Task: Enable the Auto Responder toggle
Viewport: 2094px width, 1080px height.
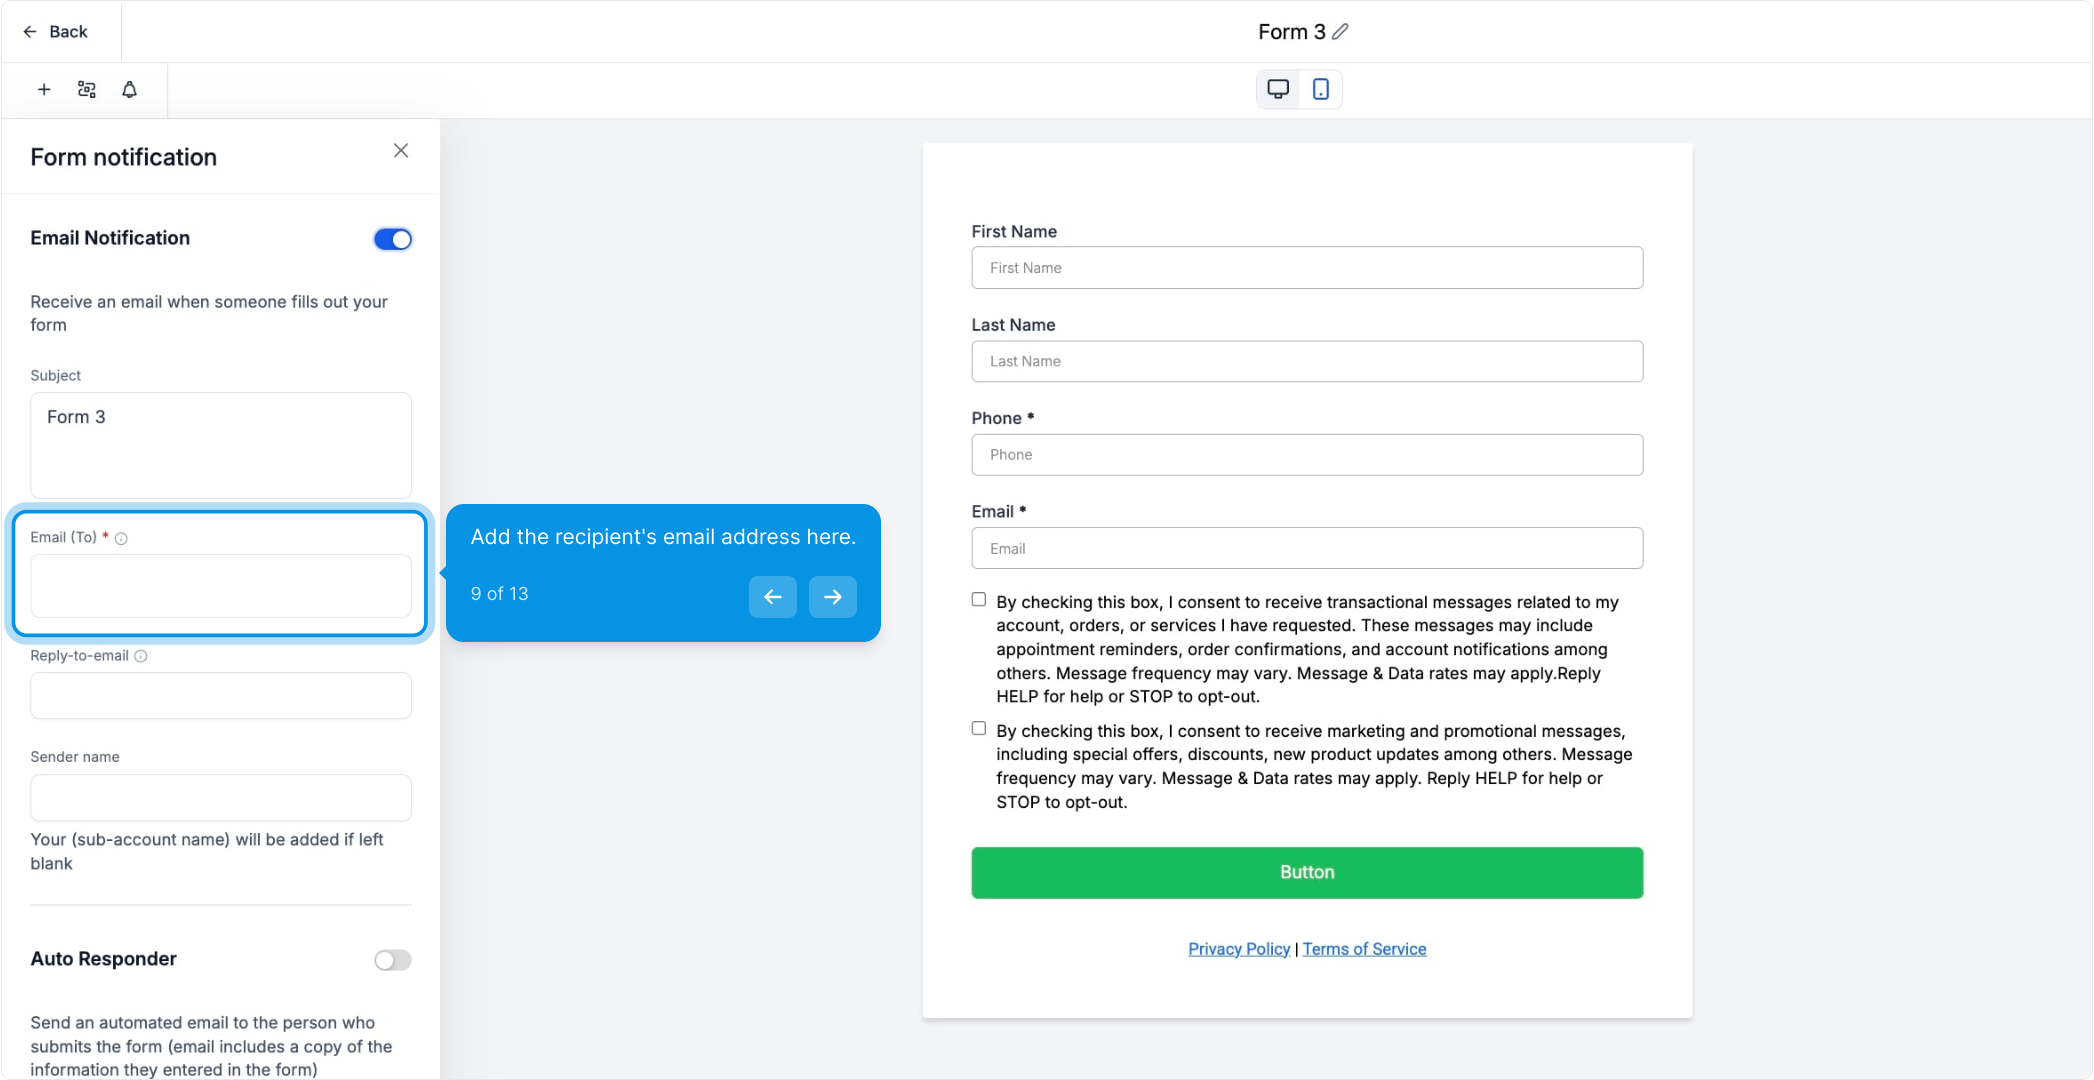Action: point(393,960)
